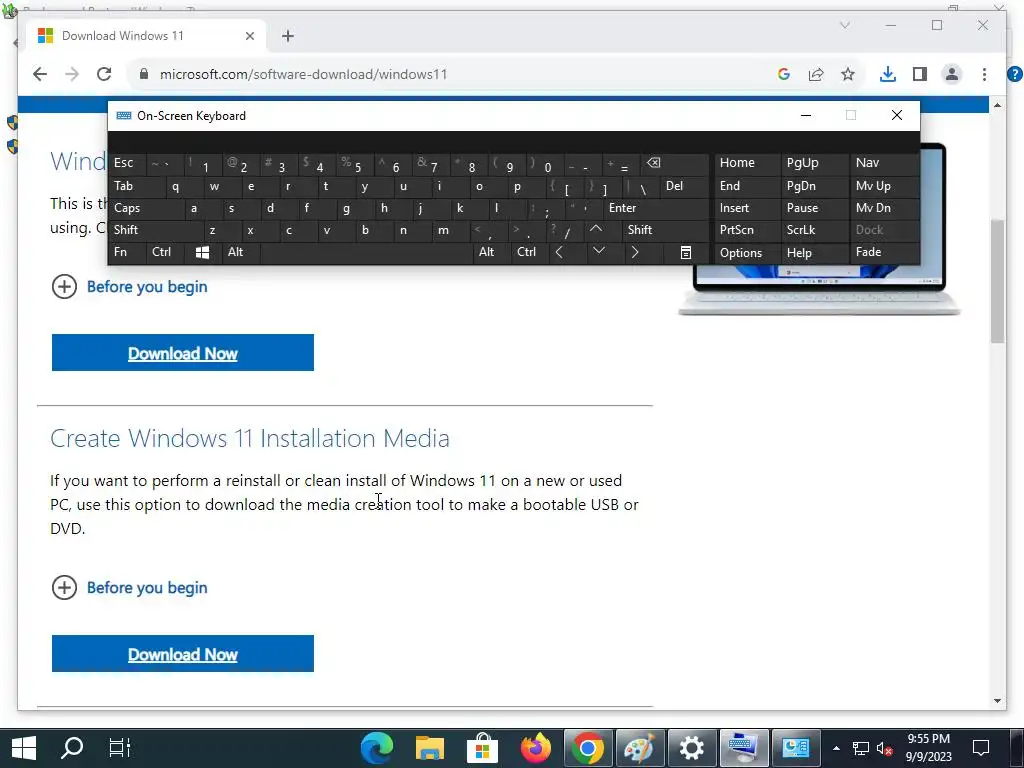
Task: Open a new Chrome tab
Action: pos(288,36)
